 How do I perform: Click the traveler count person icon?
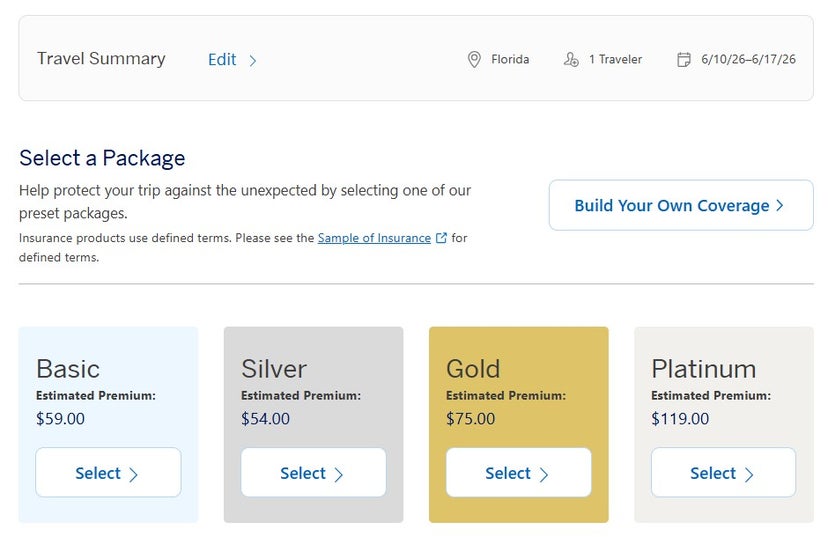point(571,60)
